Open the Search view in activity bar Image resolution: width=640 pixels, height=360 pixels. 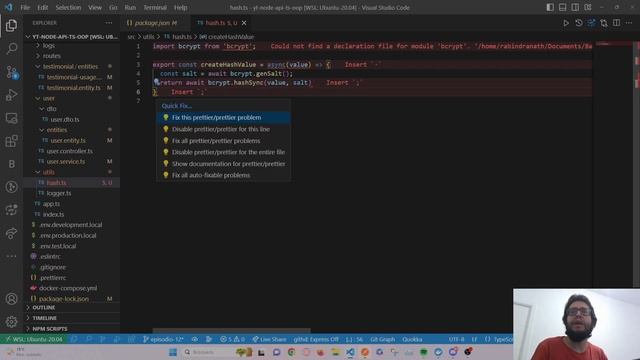(x=11, y=49)
